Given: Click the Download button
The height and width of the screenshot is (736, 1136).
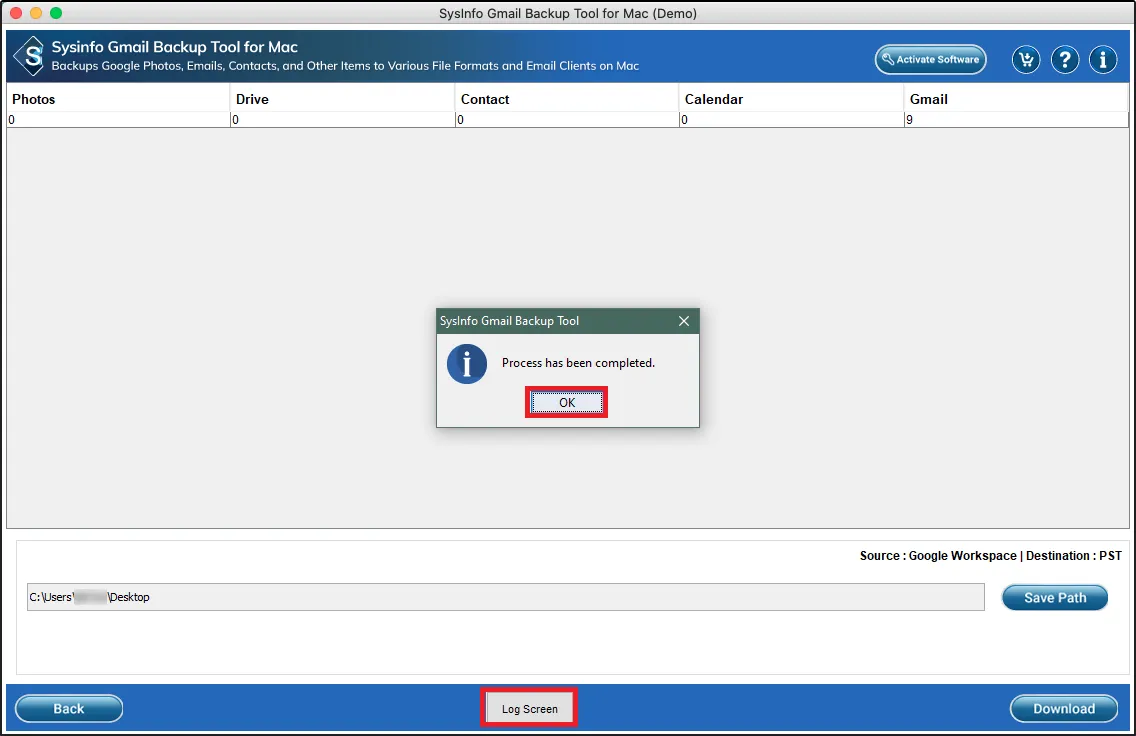Looking at the screenshot, I should click(1064, 708).
